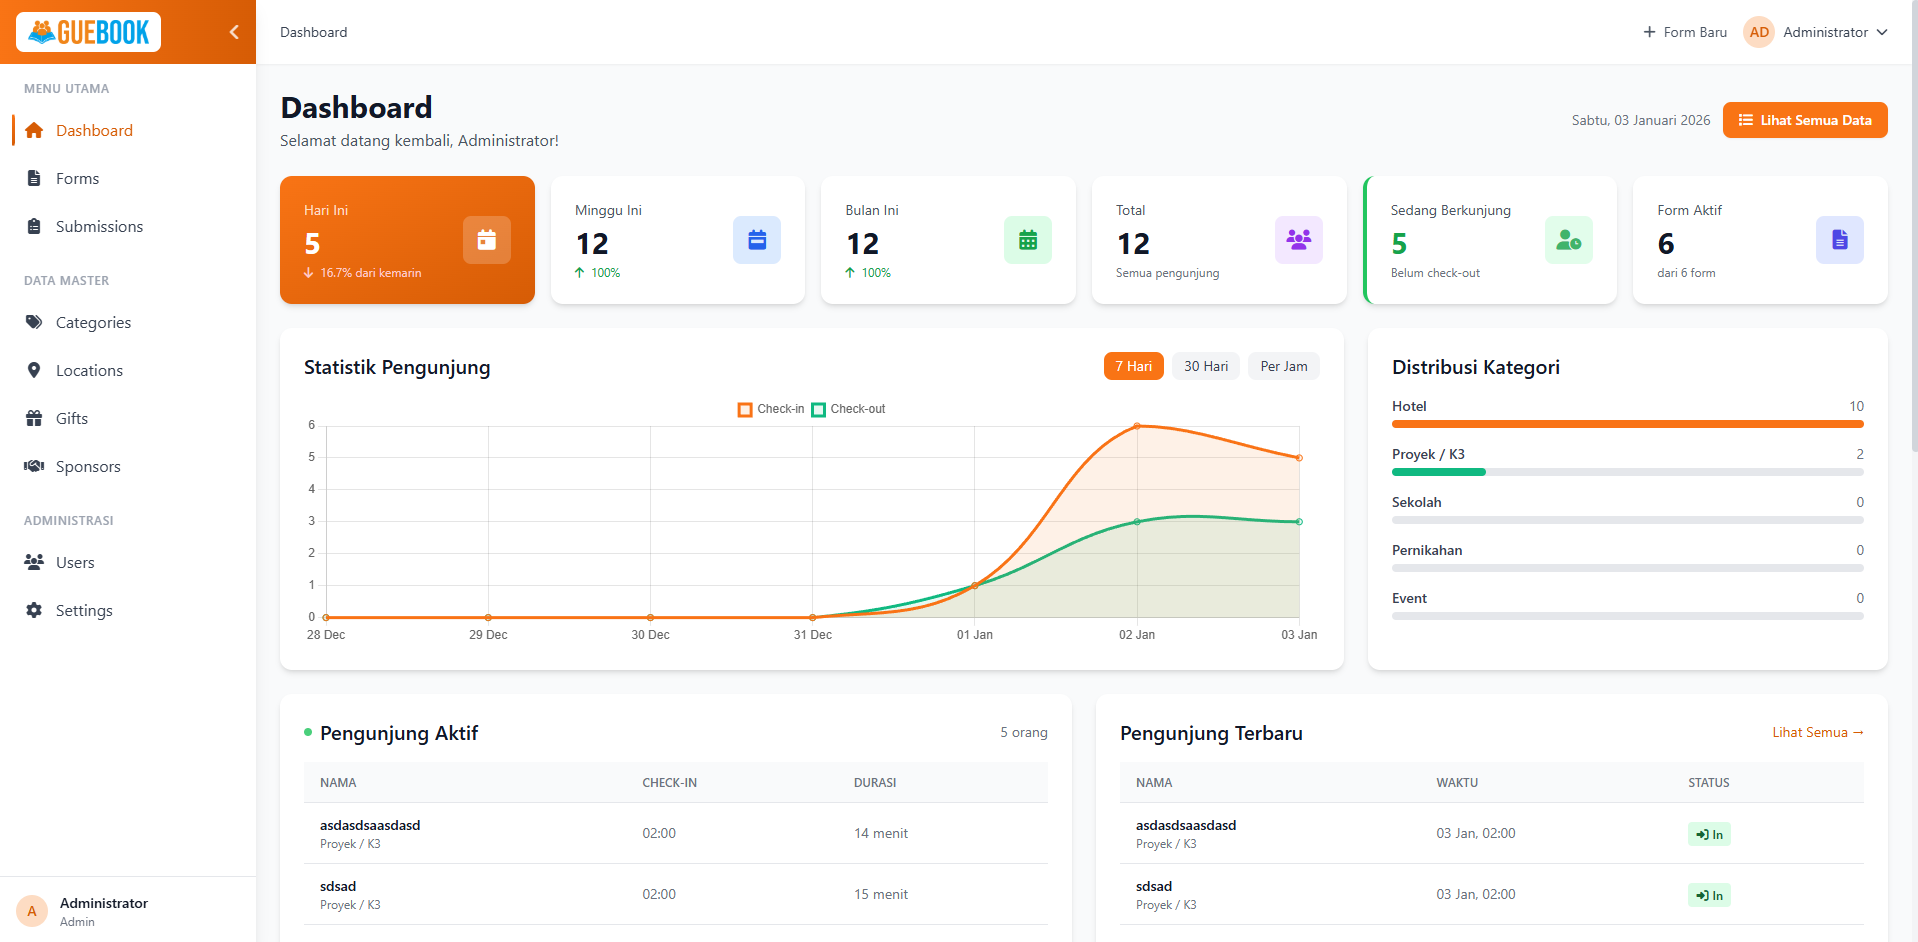Select the Locations pin icon
The height and width of the screenshot is (942, 1918).
pyautogui.click(x=34, y=370)
